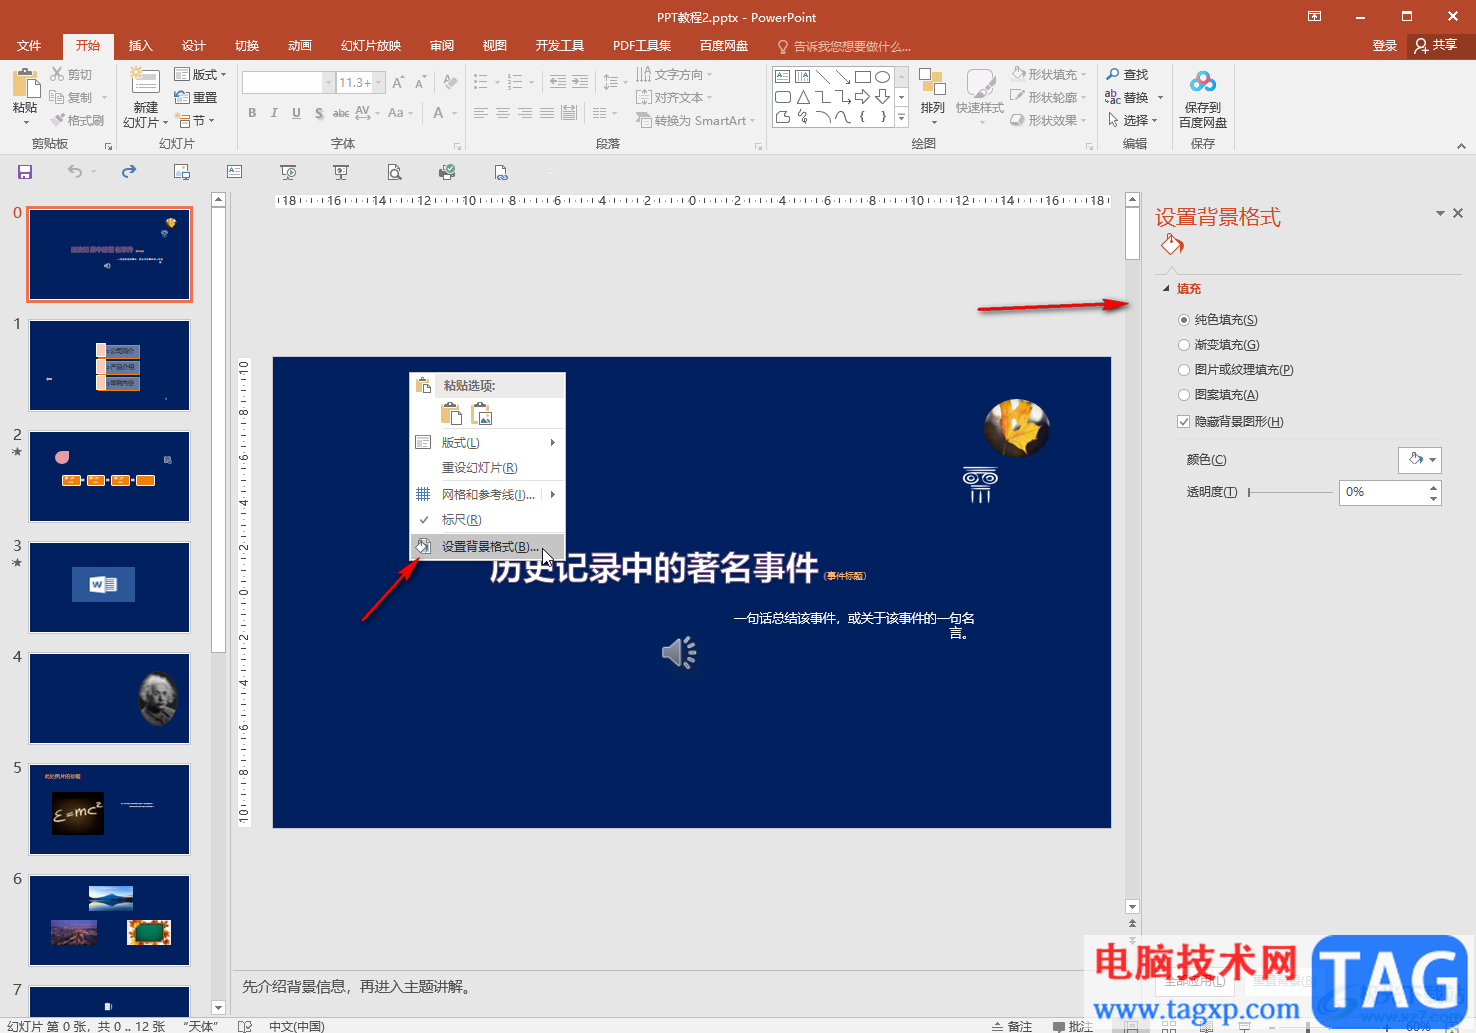Select slide 4 thumbnail with Einstein
This screenshot has width=1476, height=1033.
(x=109, y=698)
